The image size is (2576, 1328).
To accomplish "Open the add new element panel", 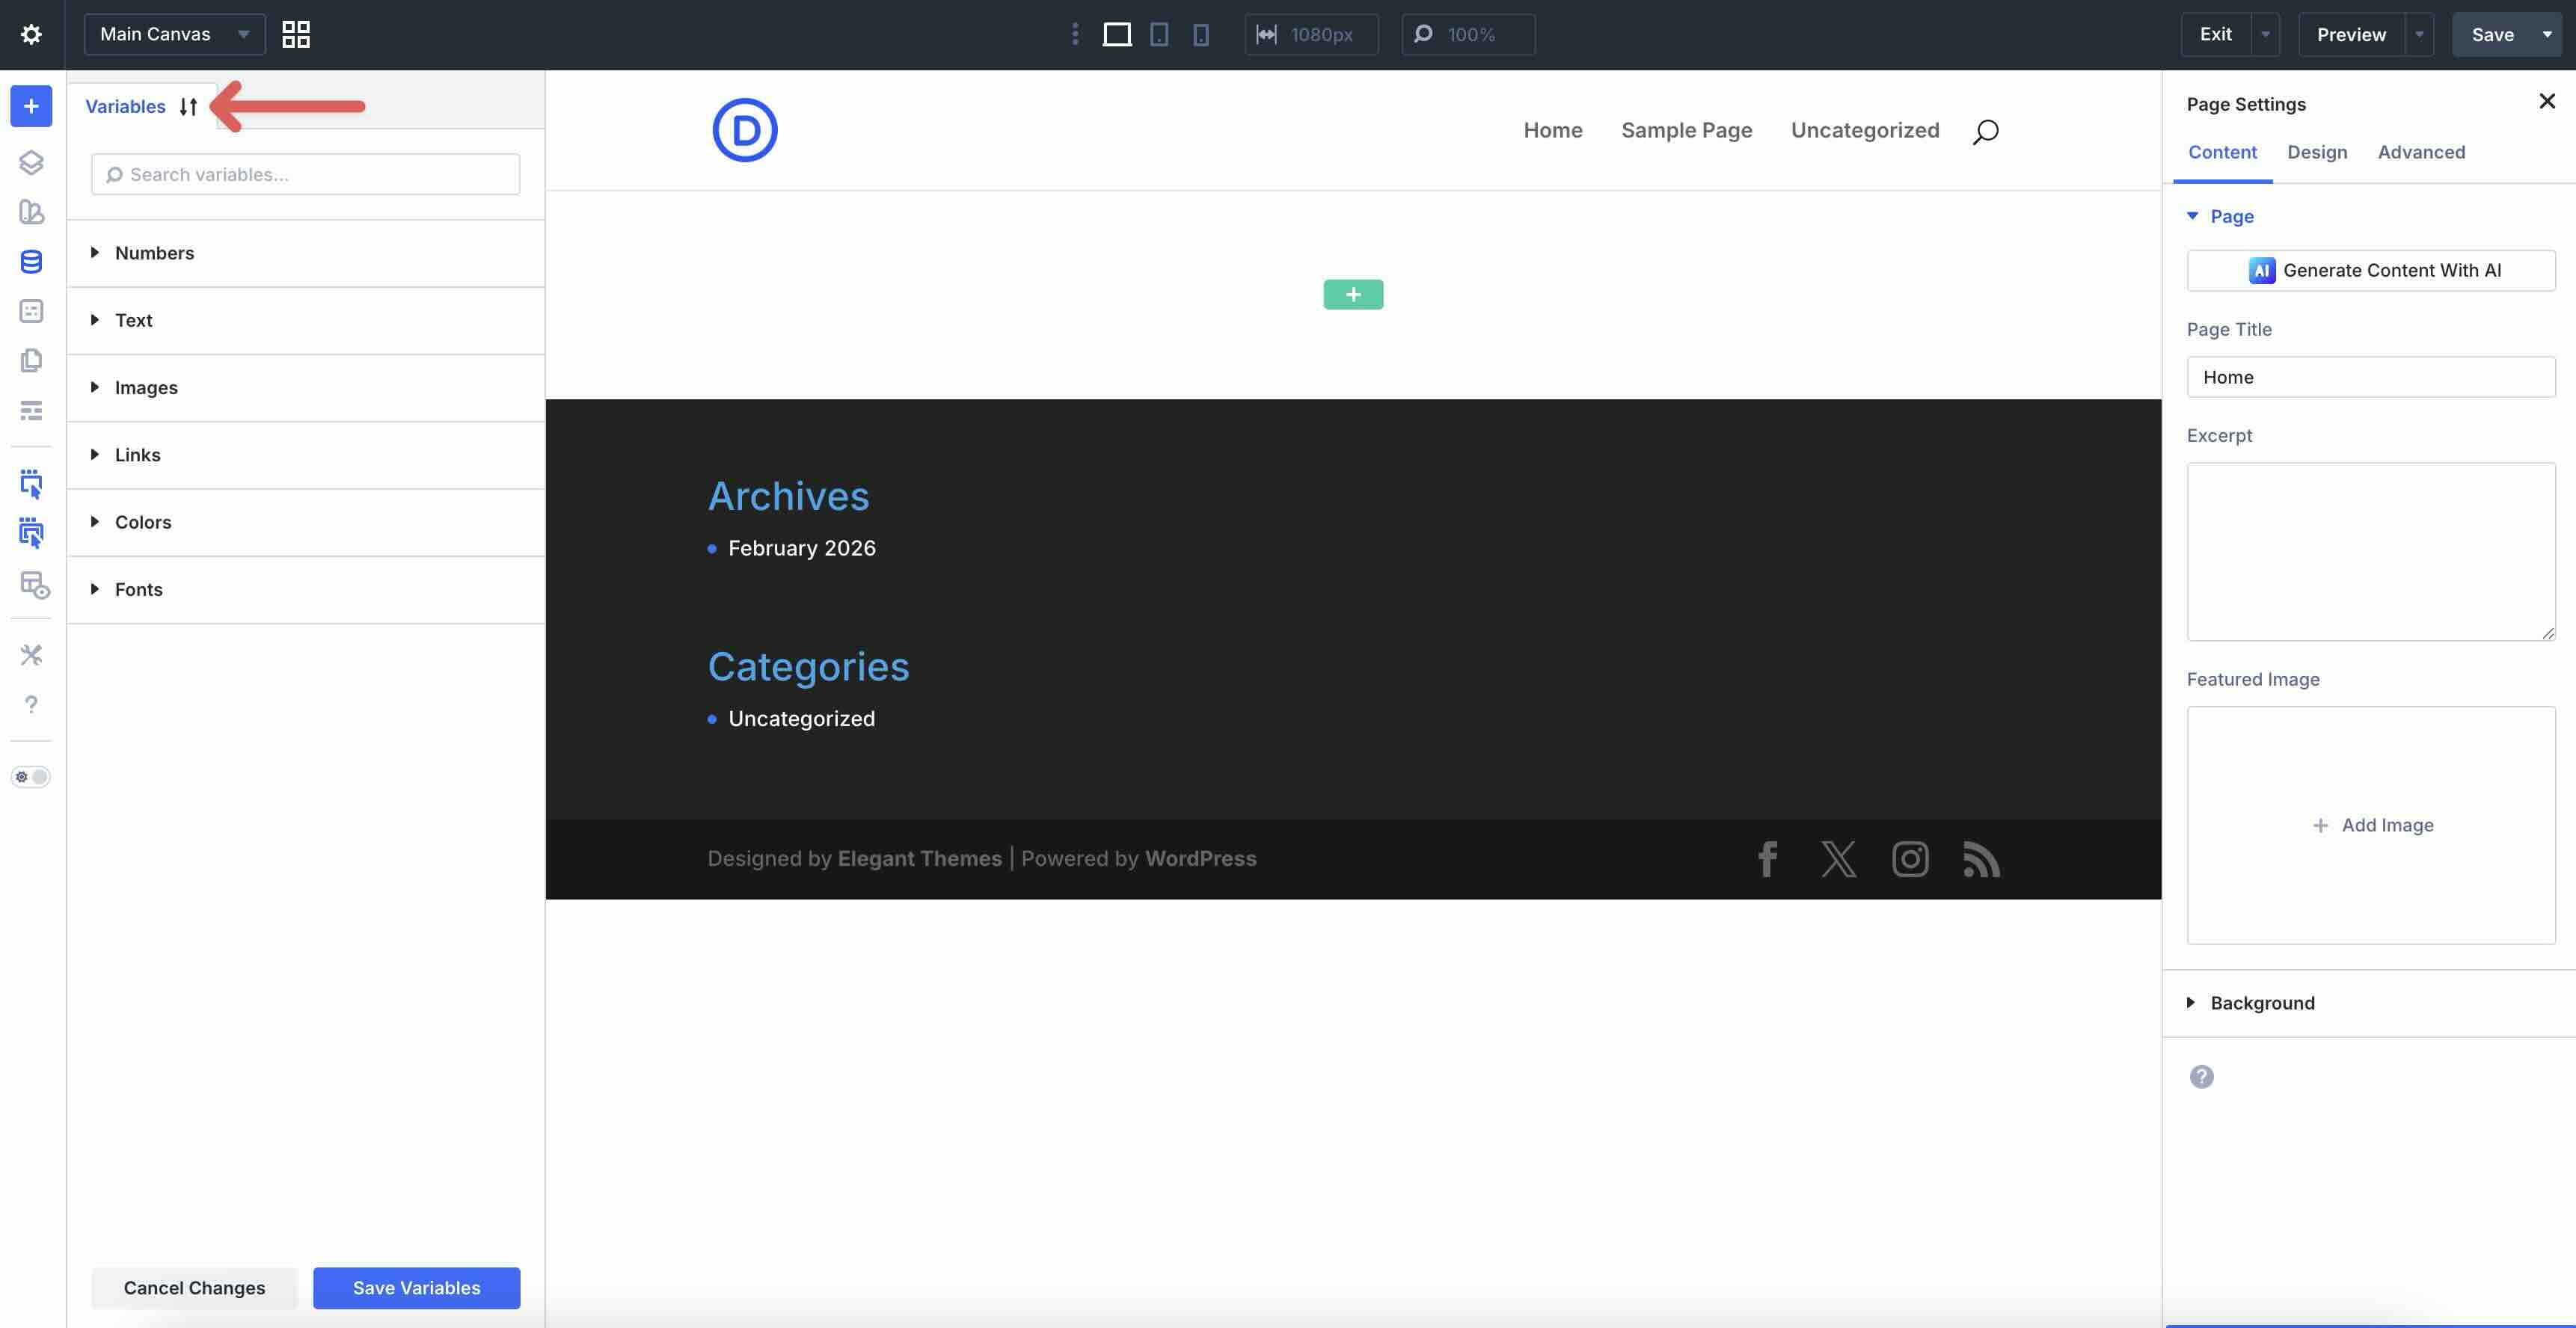I will click(x=31, y=106).
